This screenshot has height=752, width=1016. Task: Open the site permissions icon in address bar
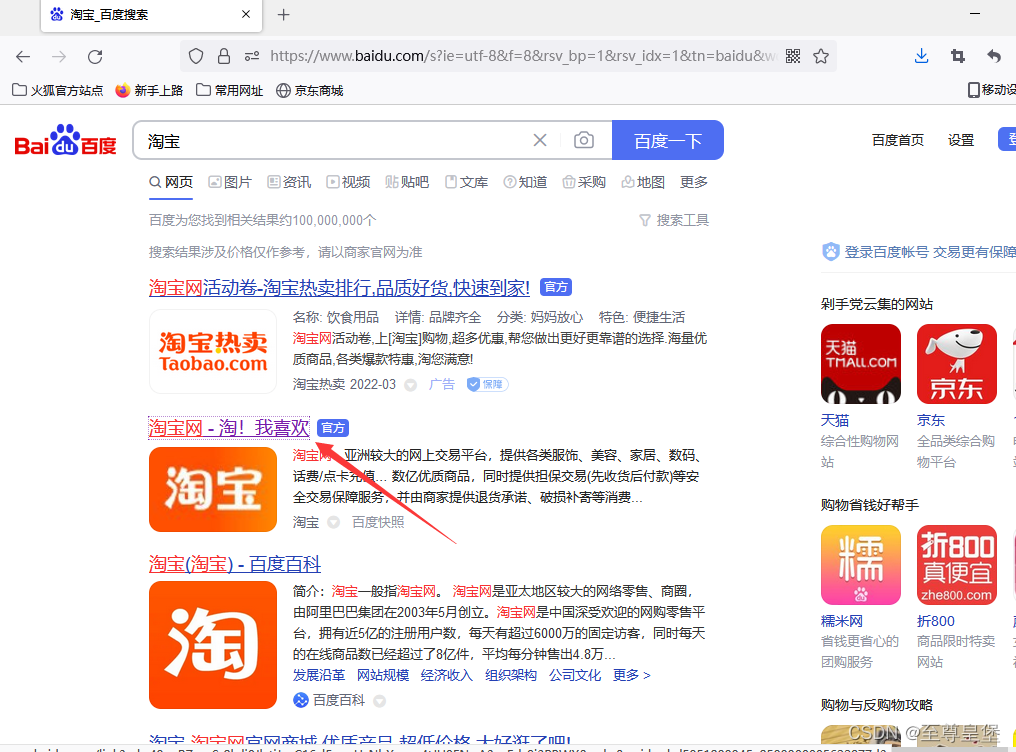pos(252,56)
